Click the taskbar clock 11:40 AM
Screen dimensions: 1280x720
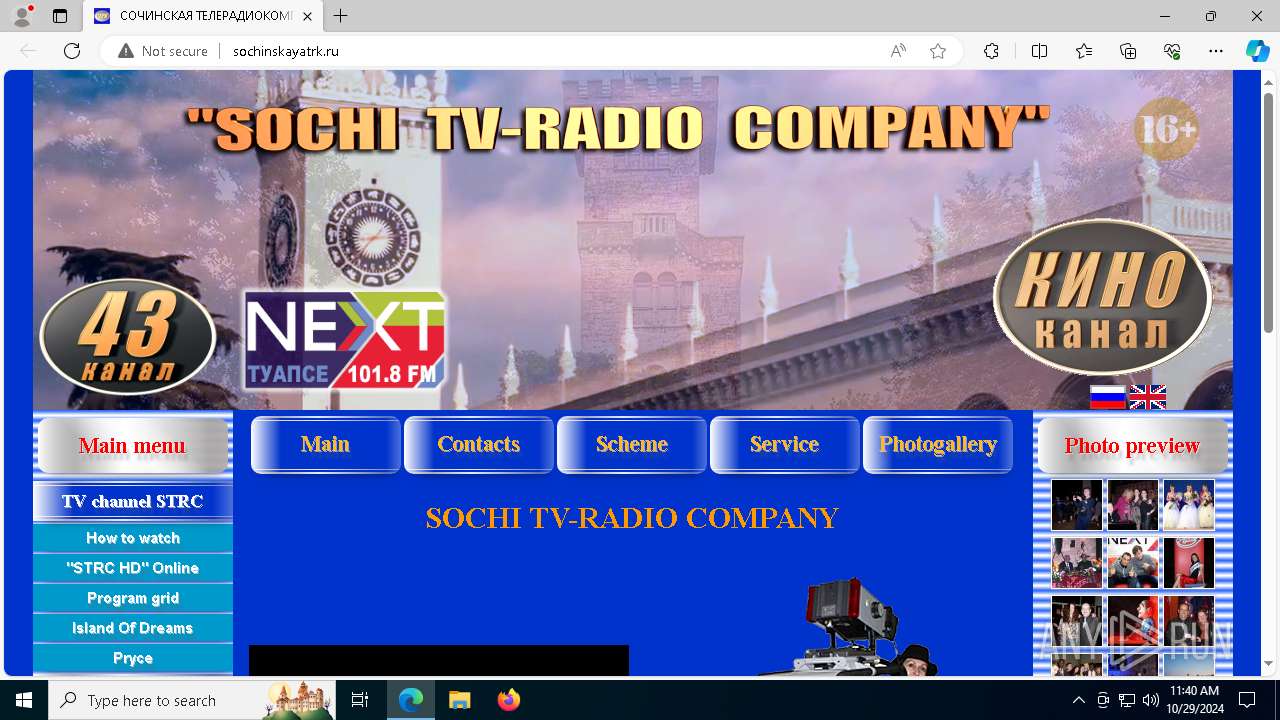1194,700
